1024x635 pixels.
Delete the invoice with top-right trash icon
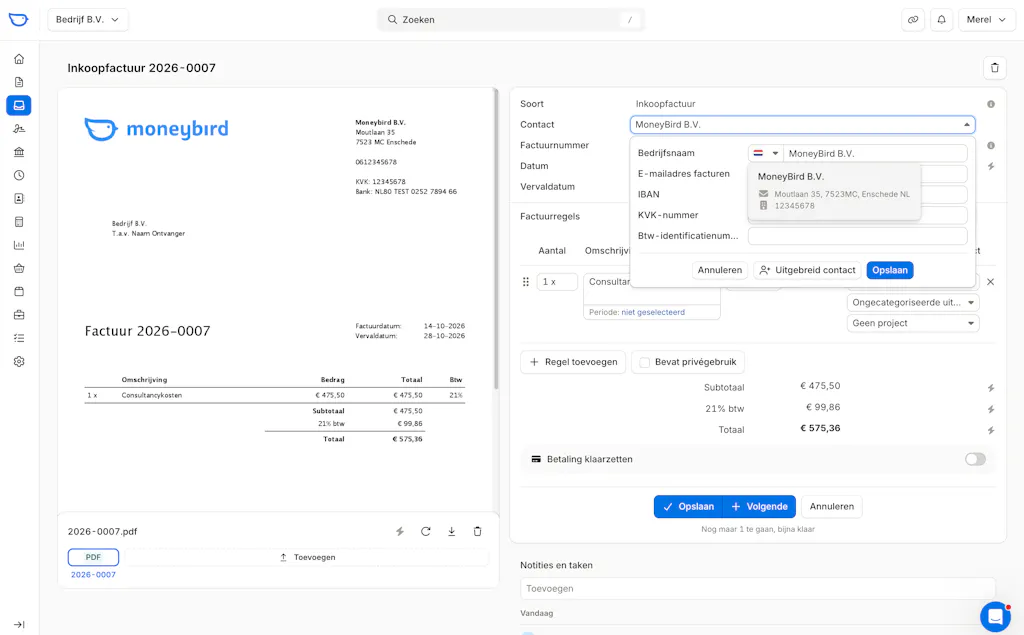995,68
